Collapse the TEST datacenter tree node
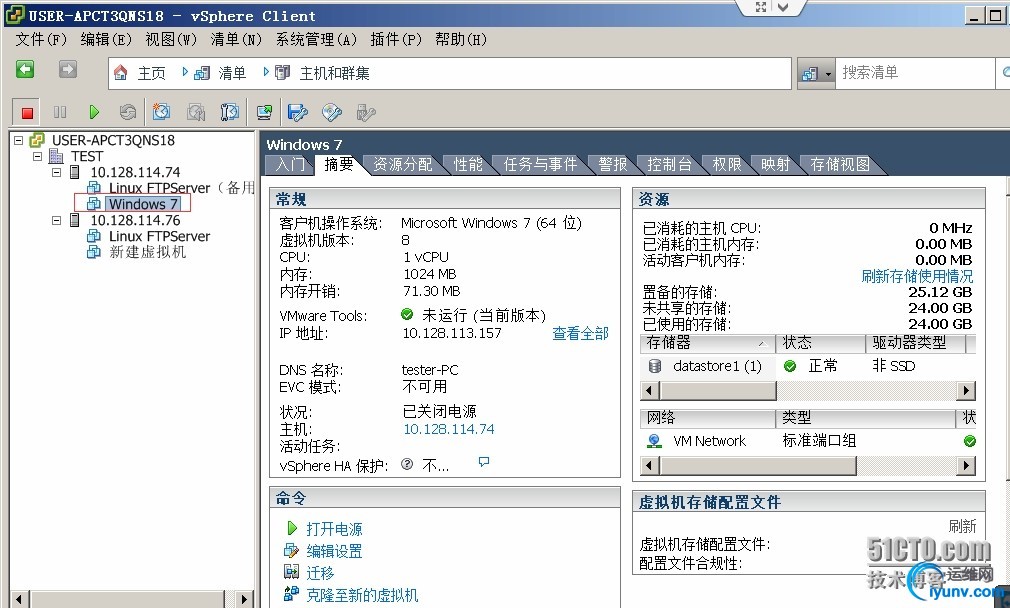Image resolution: width=1010 pixels, height=608 pixels. (37, 156)
